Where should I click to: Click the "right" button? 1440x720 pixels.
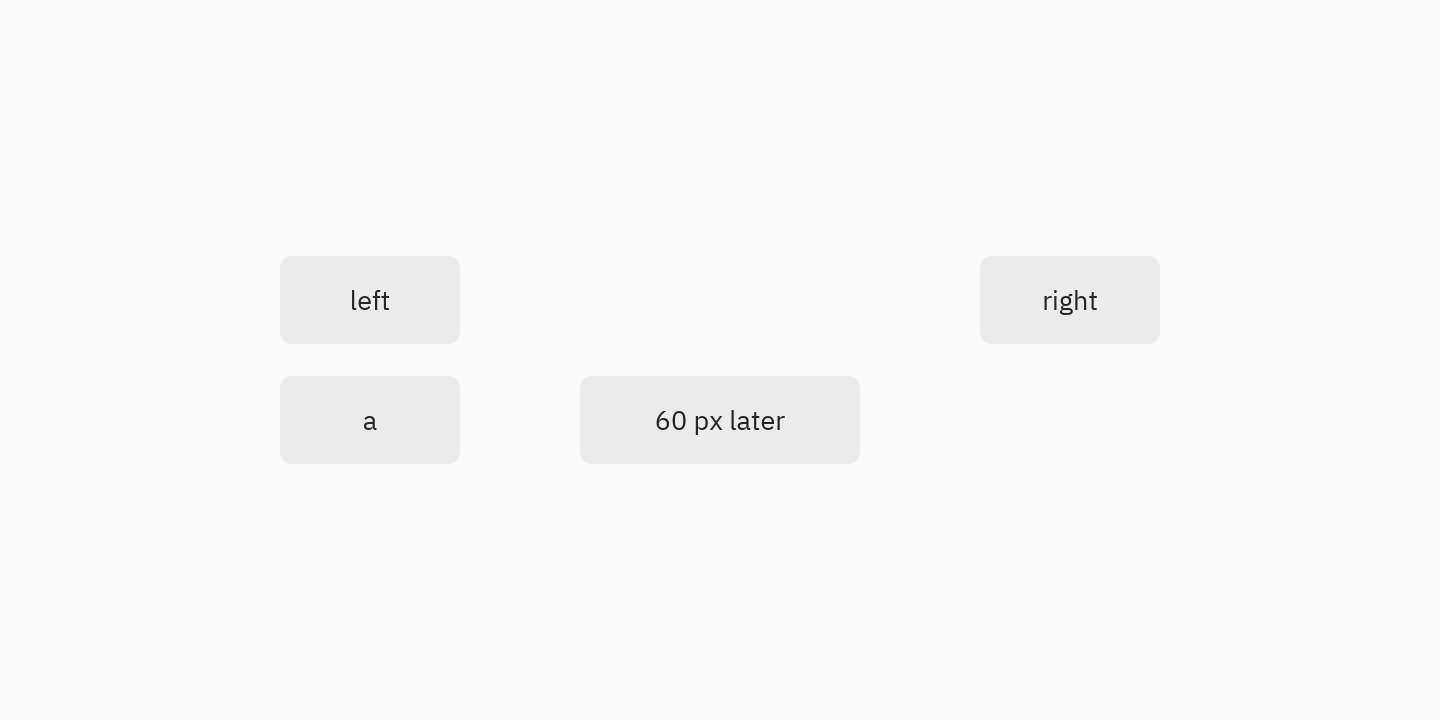(1070, 300)
